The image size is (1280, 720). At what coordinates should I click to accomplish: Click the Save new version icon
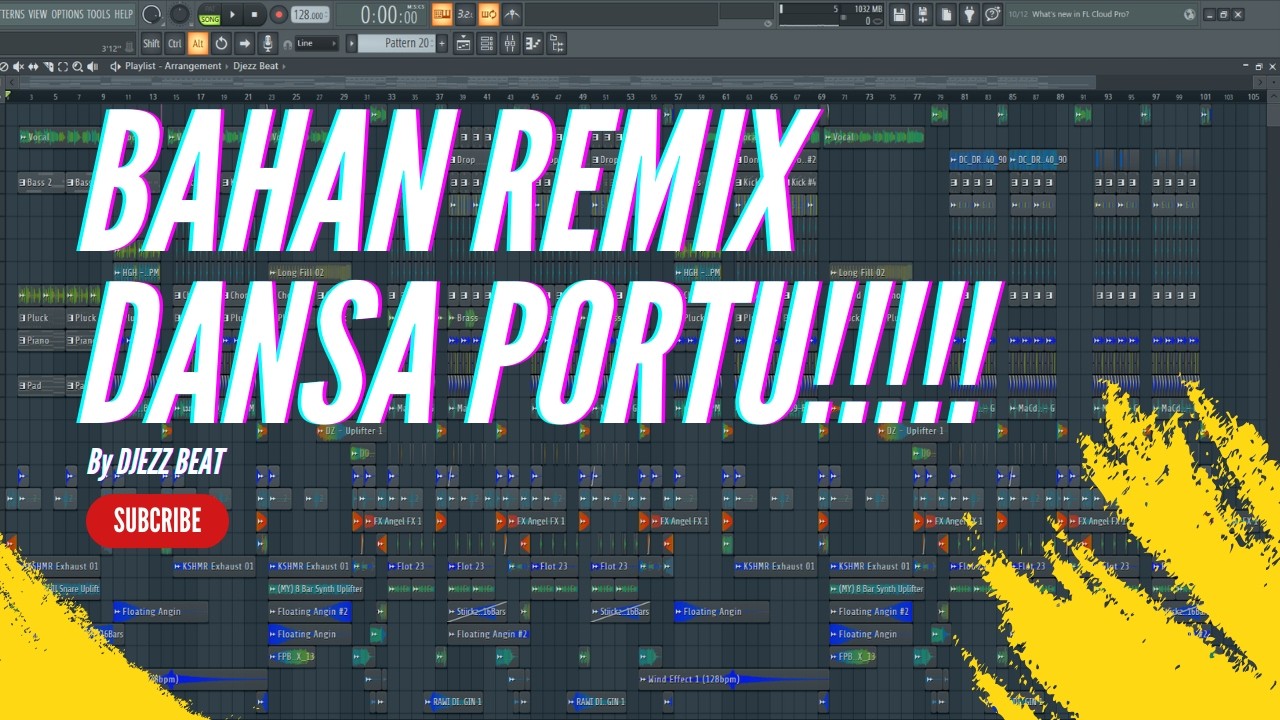pyautogui.click(x=923, y=14)
